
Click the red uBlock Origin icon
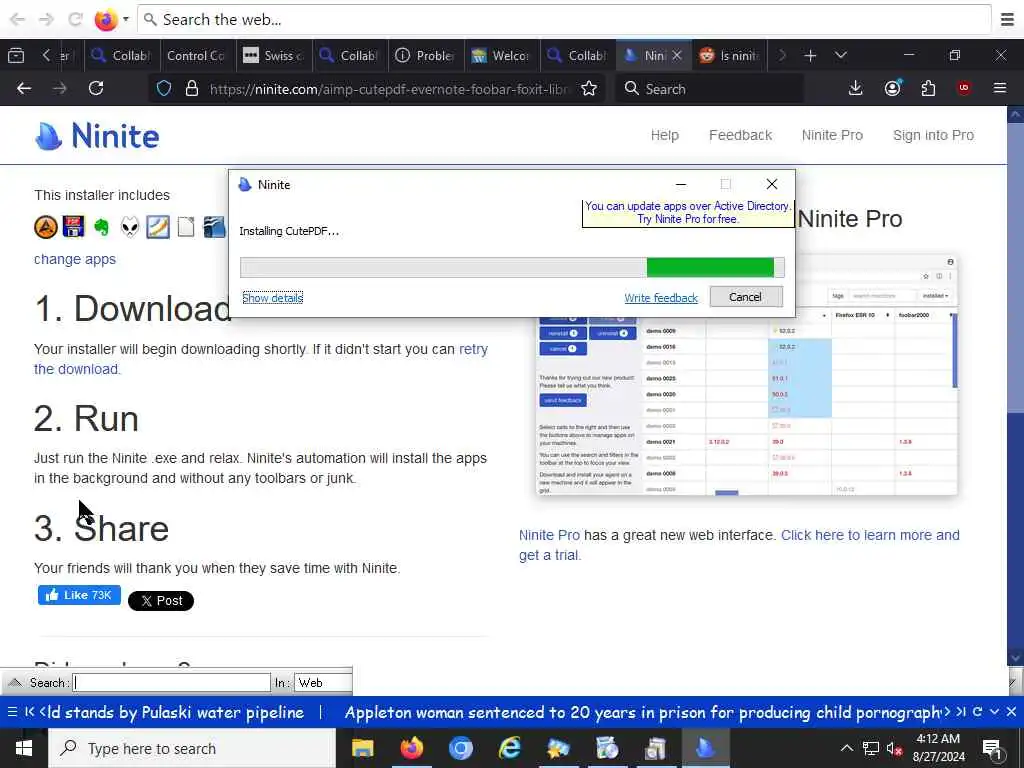(964, 88)
